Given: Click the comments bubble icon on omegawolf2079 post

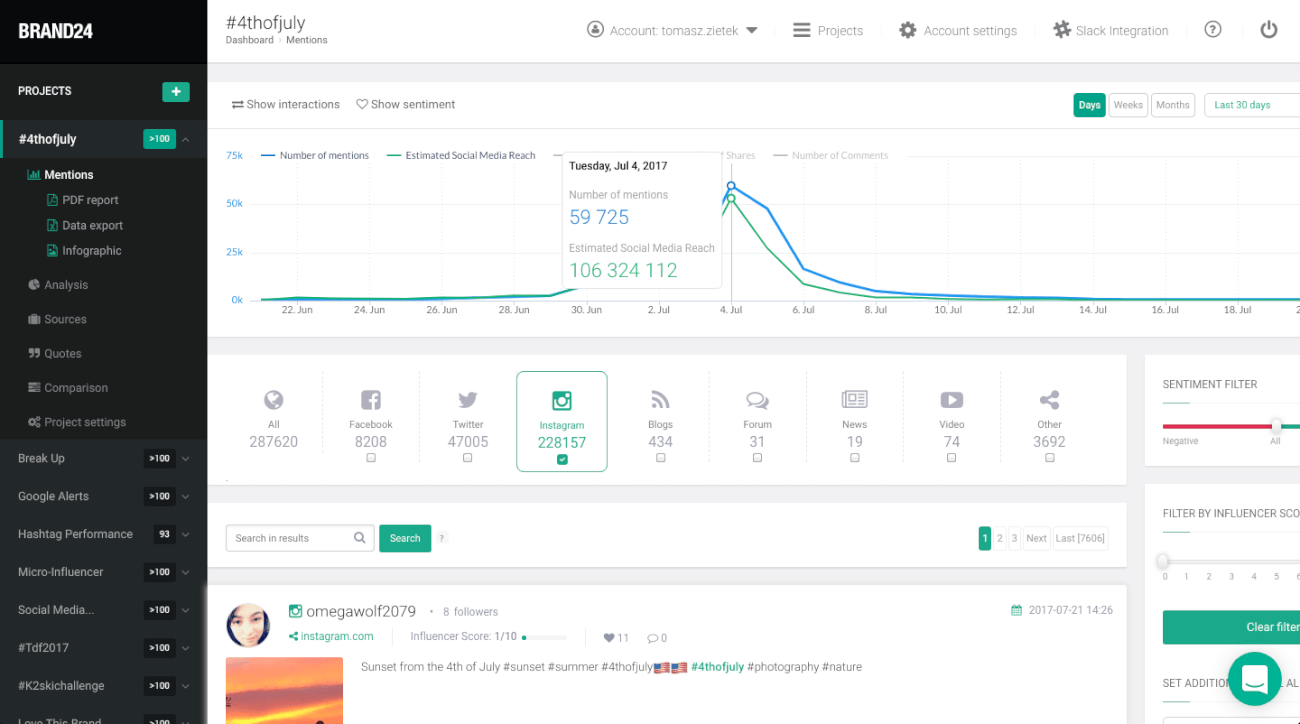Looking at the screenshot, I should coord(652,638).
